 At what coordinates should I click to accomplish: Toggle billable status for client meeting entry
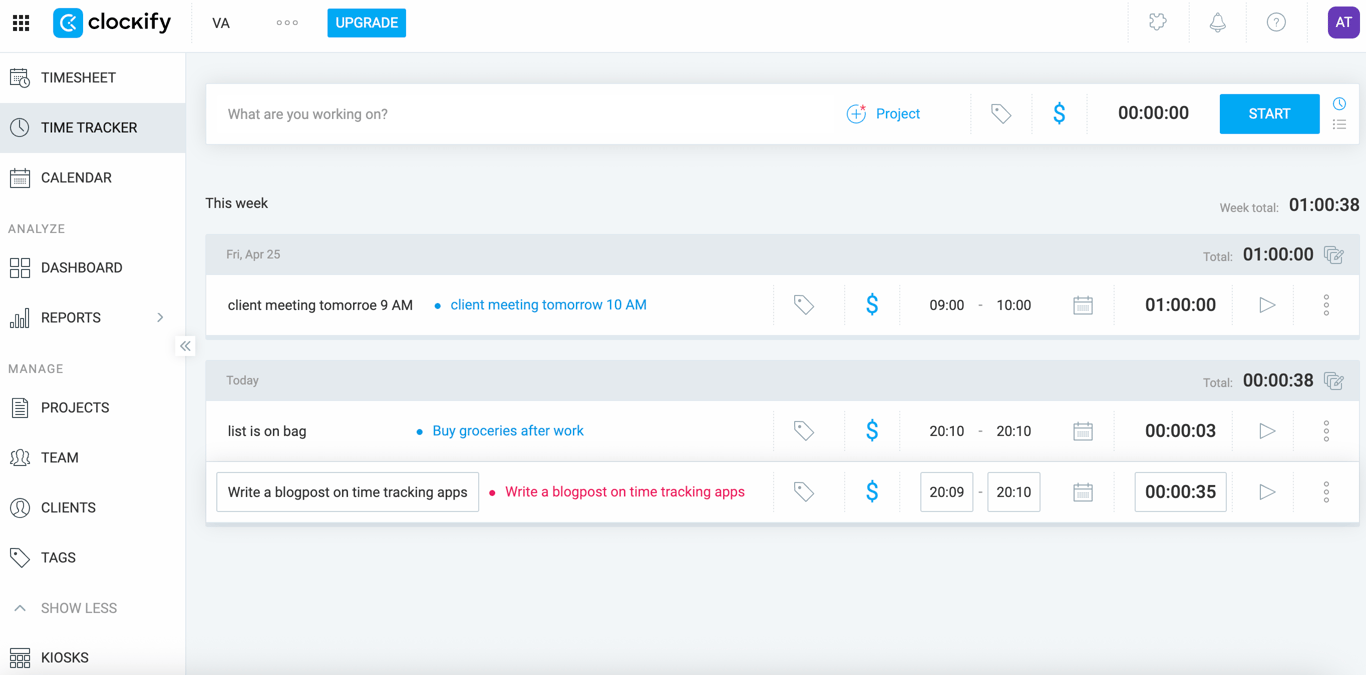(x=872, y=305)
